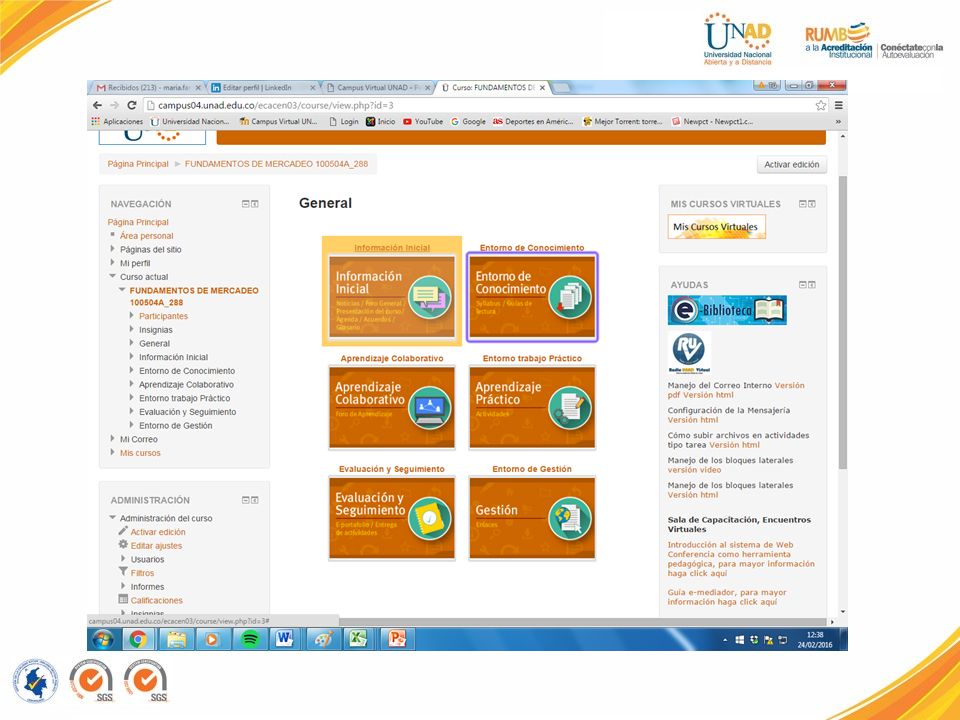The height and width of the screenshot is (720, 960).
Task: Expand Páginas del sitio tree node
Action: (x=113, y=249)
